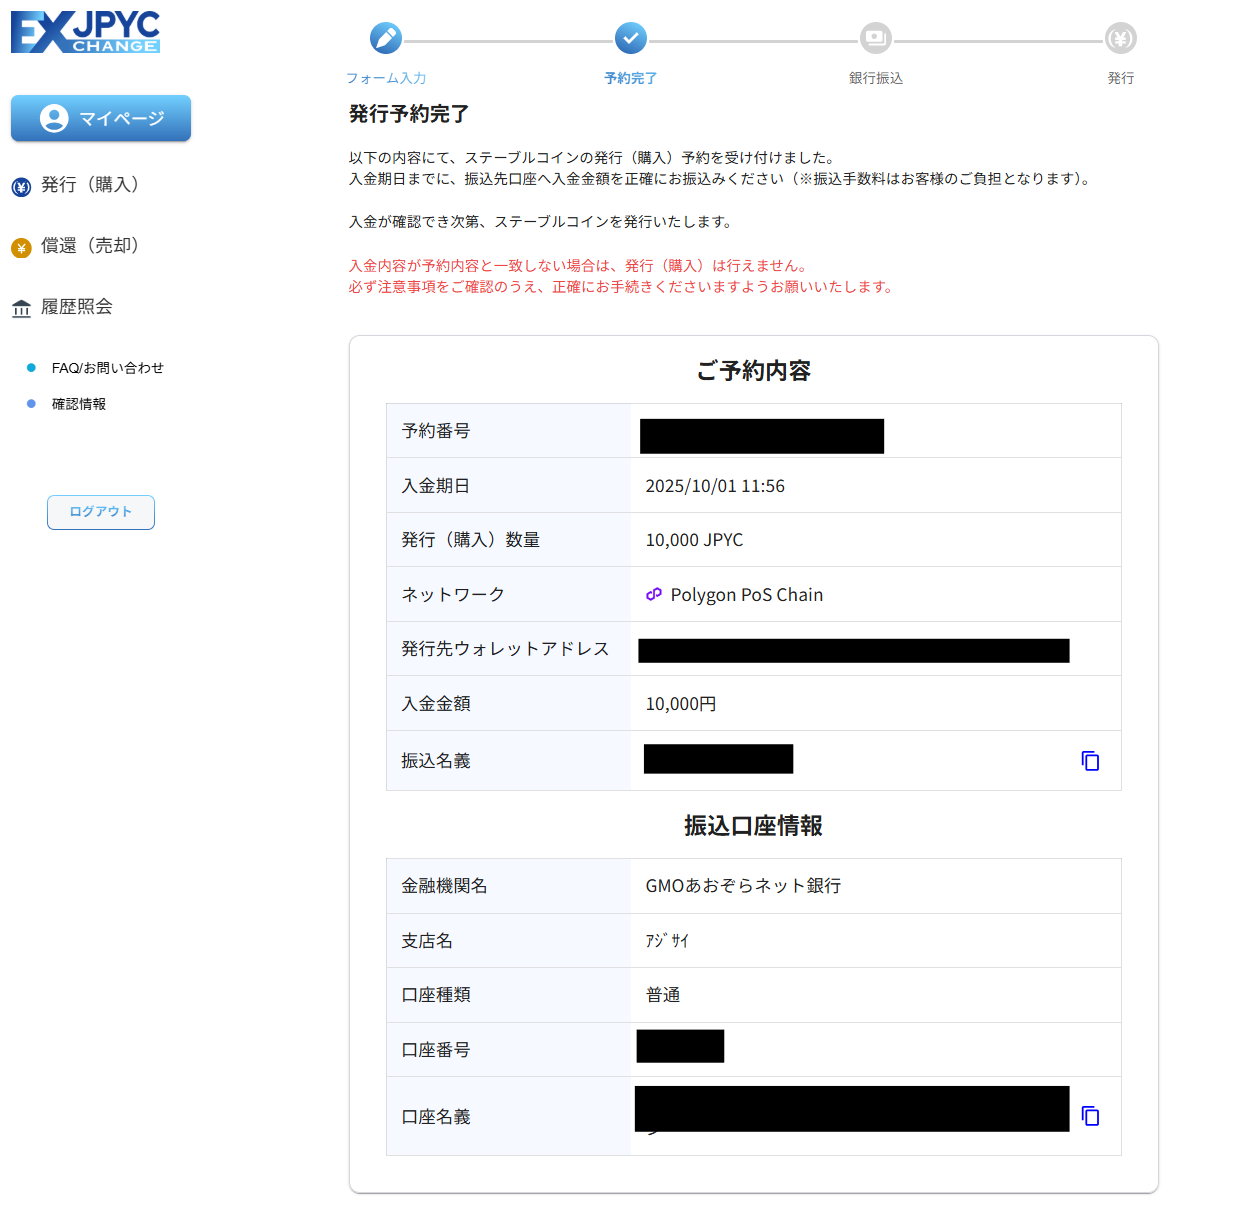Select the 銀行振込 step label

(x=875, y=77)
